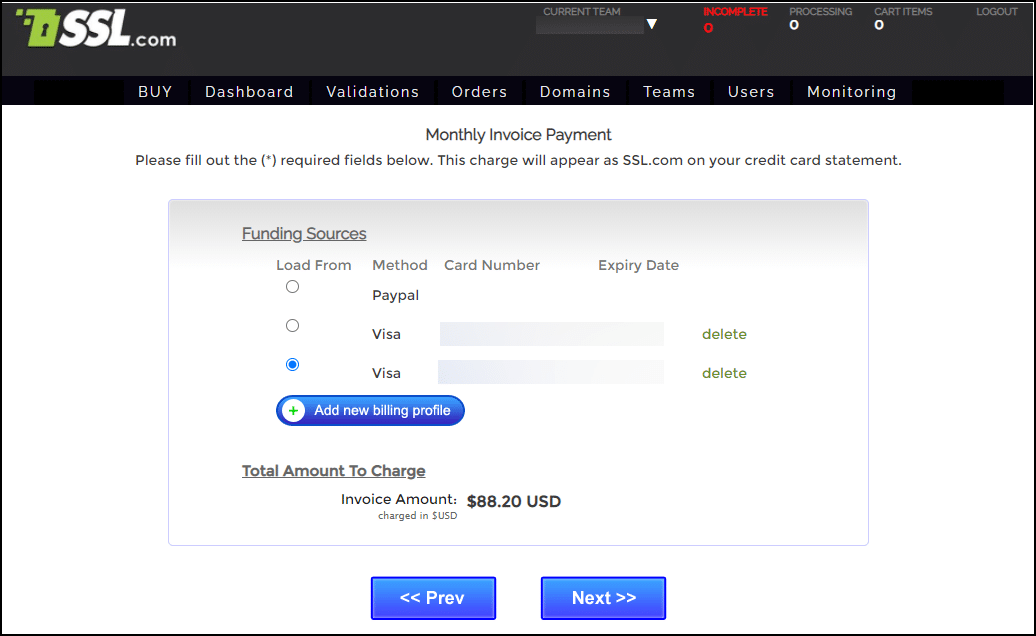Open the BUY menu
This screenshot has width=1036, height=636.
tap(155, 92)
